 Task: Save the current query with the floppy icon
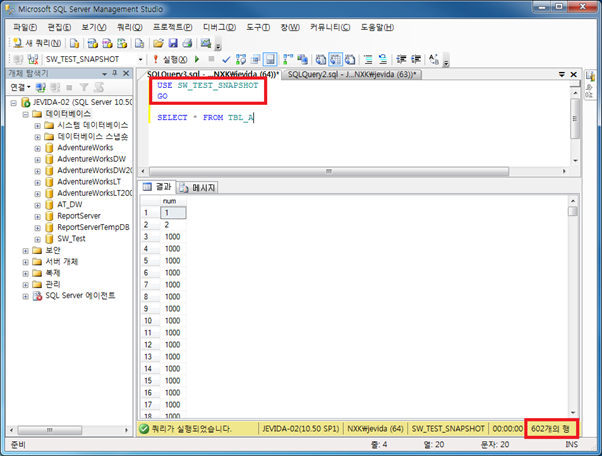[x=173, y=43]
